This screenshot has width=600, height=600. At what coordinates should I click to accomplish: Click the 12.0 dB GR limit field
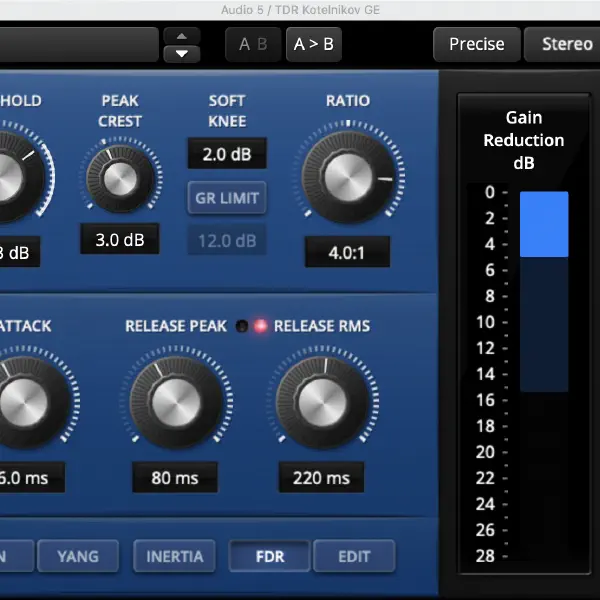226,240
